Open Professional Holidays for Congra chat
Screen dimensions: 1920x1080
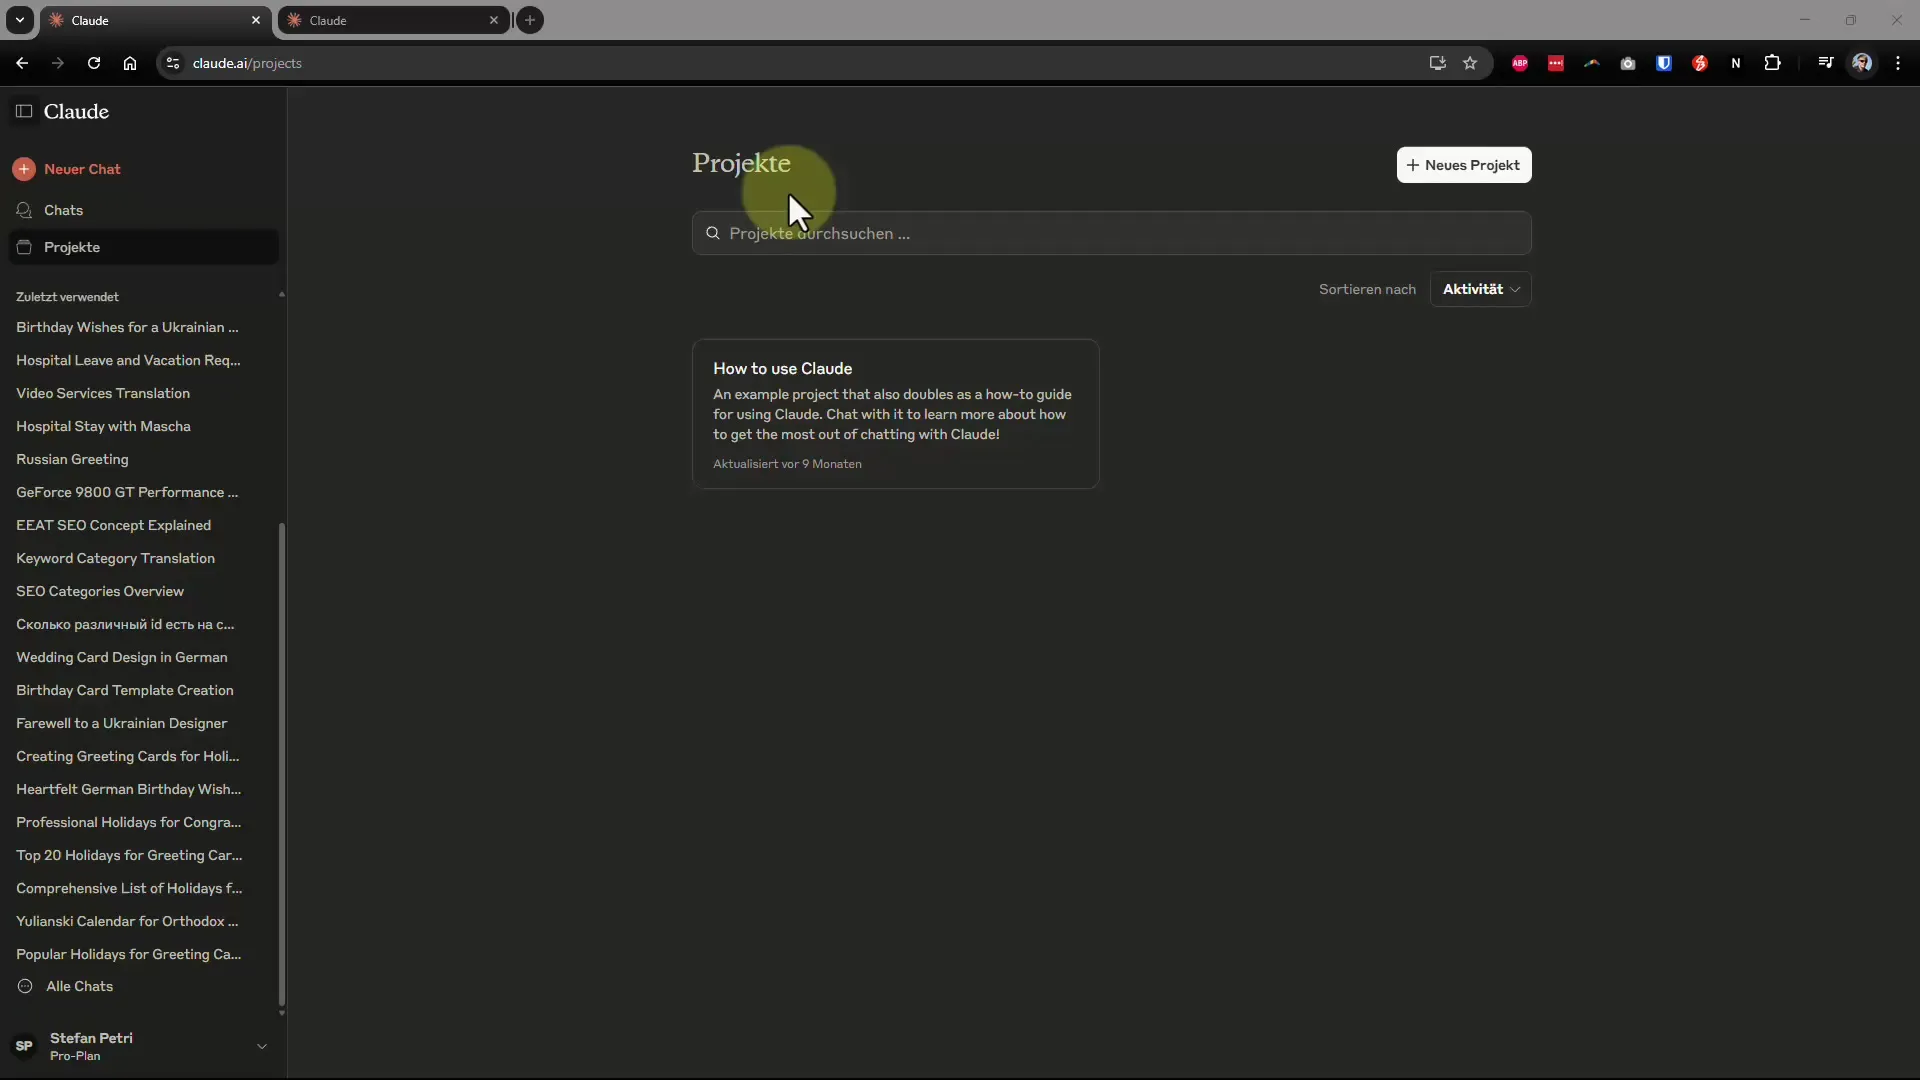(x=128, y=822)
